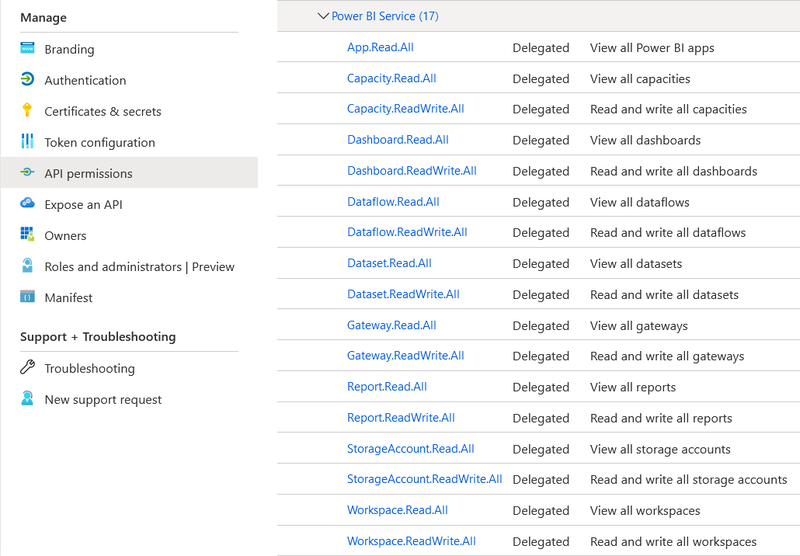Open the Report.ReadWrite.All permission
This screenshot has height=556, width=800.
point(401,418)
